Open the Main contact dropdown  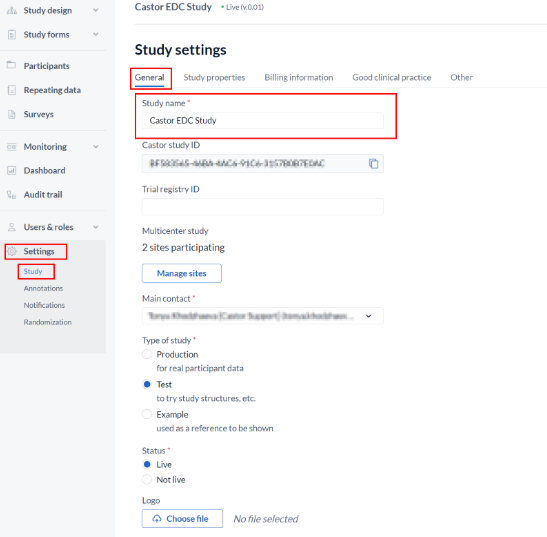(262, 316)
